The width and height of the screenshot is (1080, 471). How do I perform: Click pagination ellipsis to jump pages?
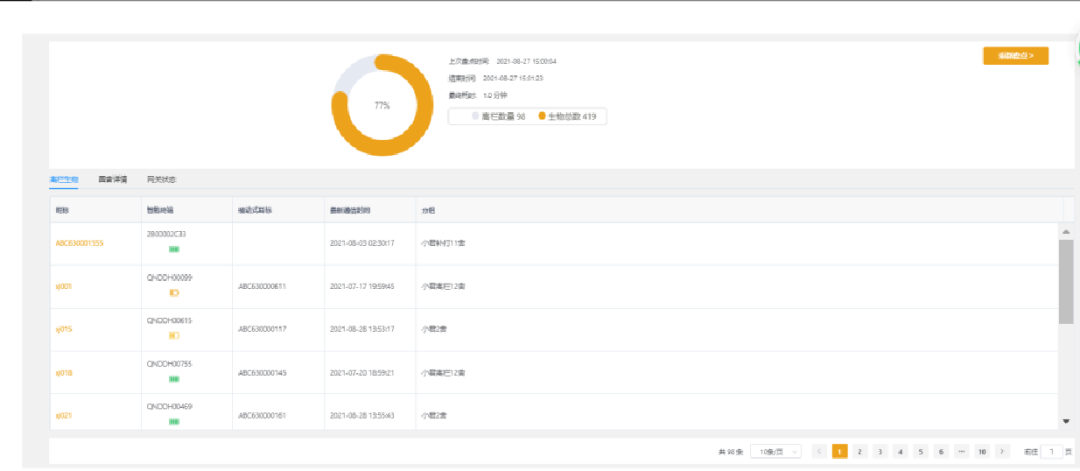tap(962, 452)
